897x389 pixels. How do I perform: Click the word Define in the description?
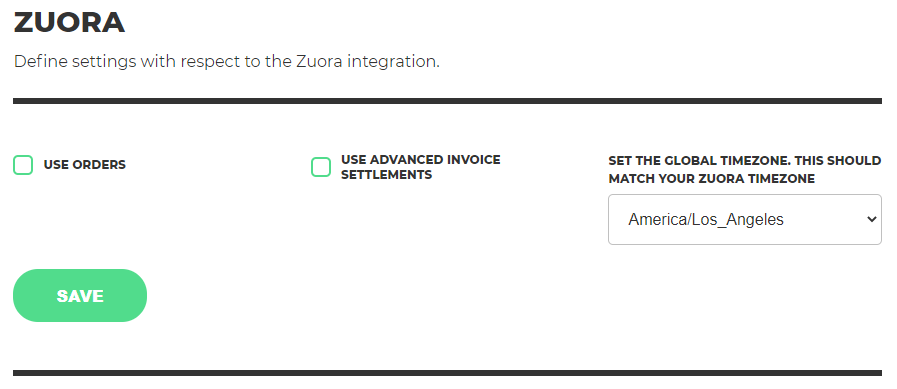40,62
